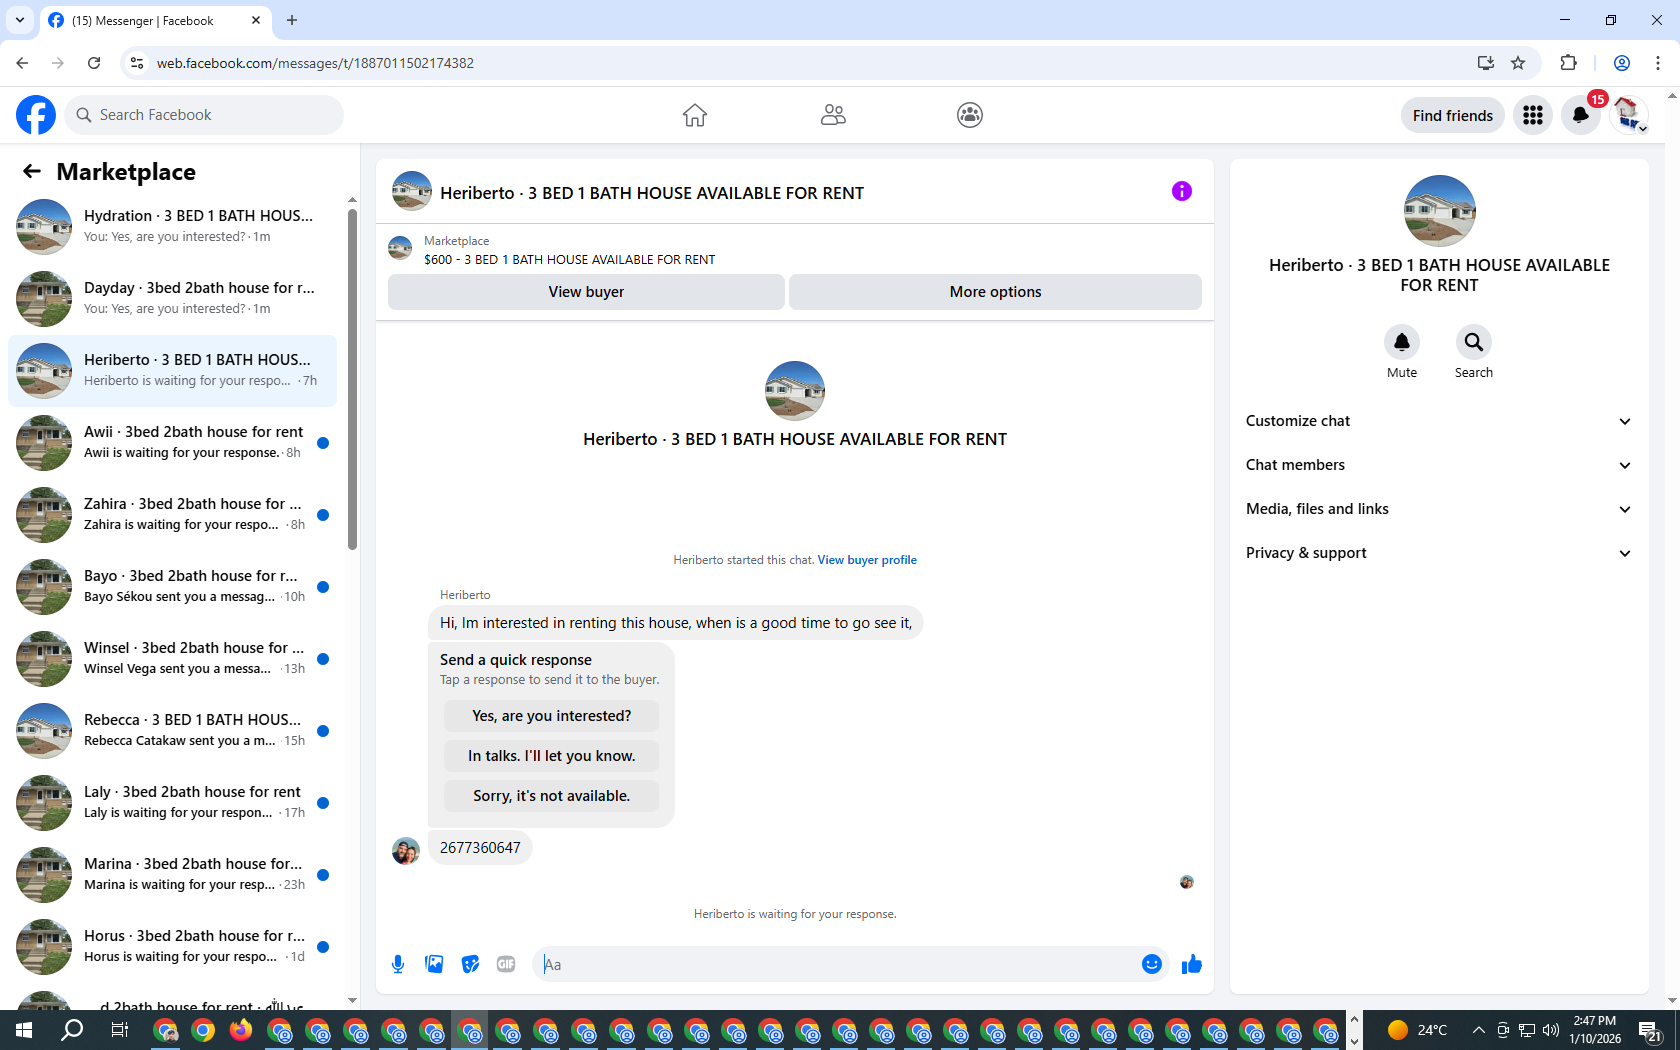Click the message 2677360647
1680x1050 pixels.
point(480,848)
